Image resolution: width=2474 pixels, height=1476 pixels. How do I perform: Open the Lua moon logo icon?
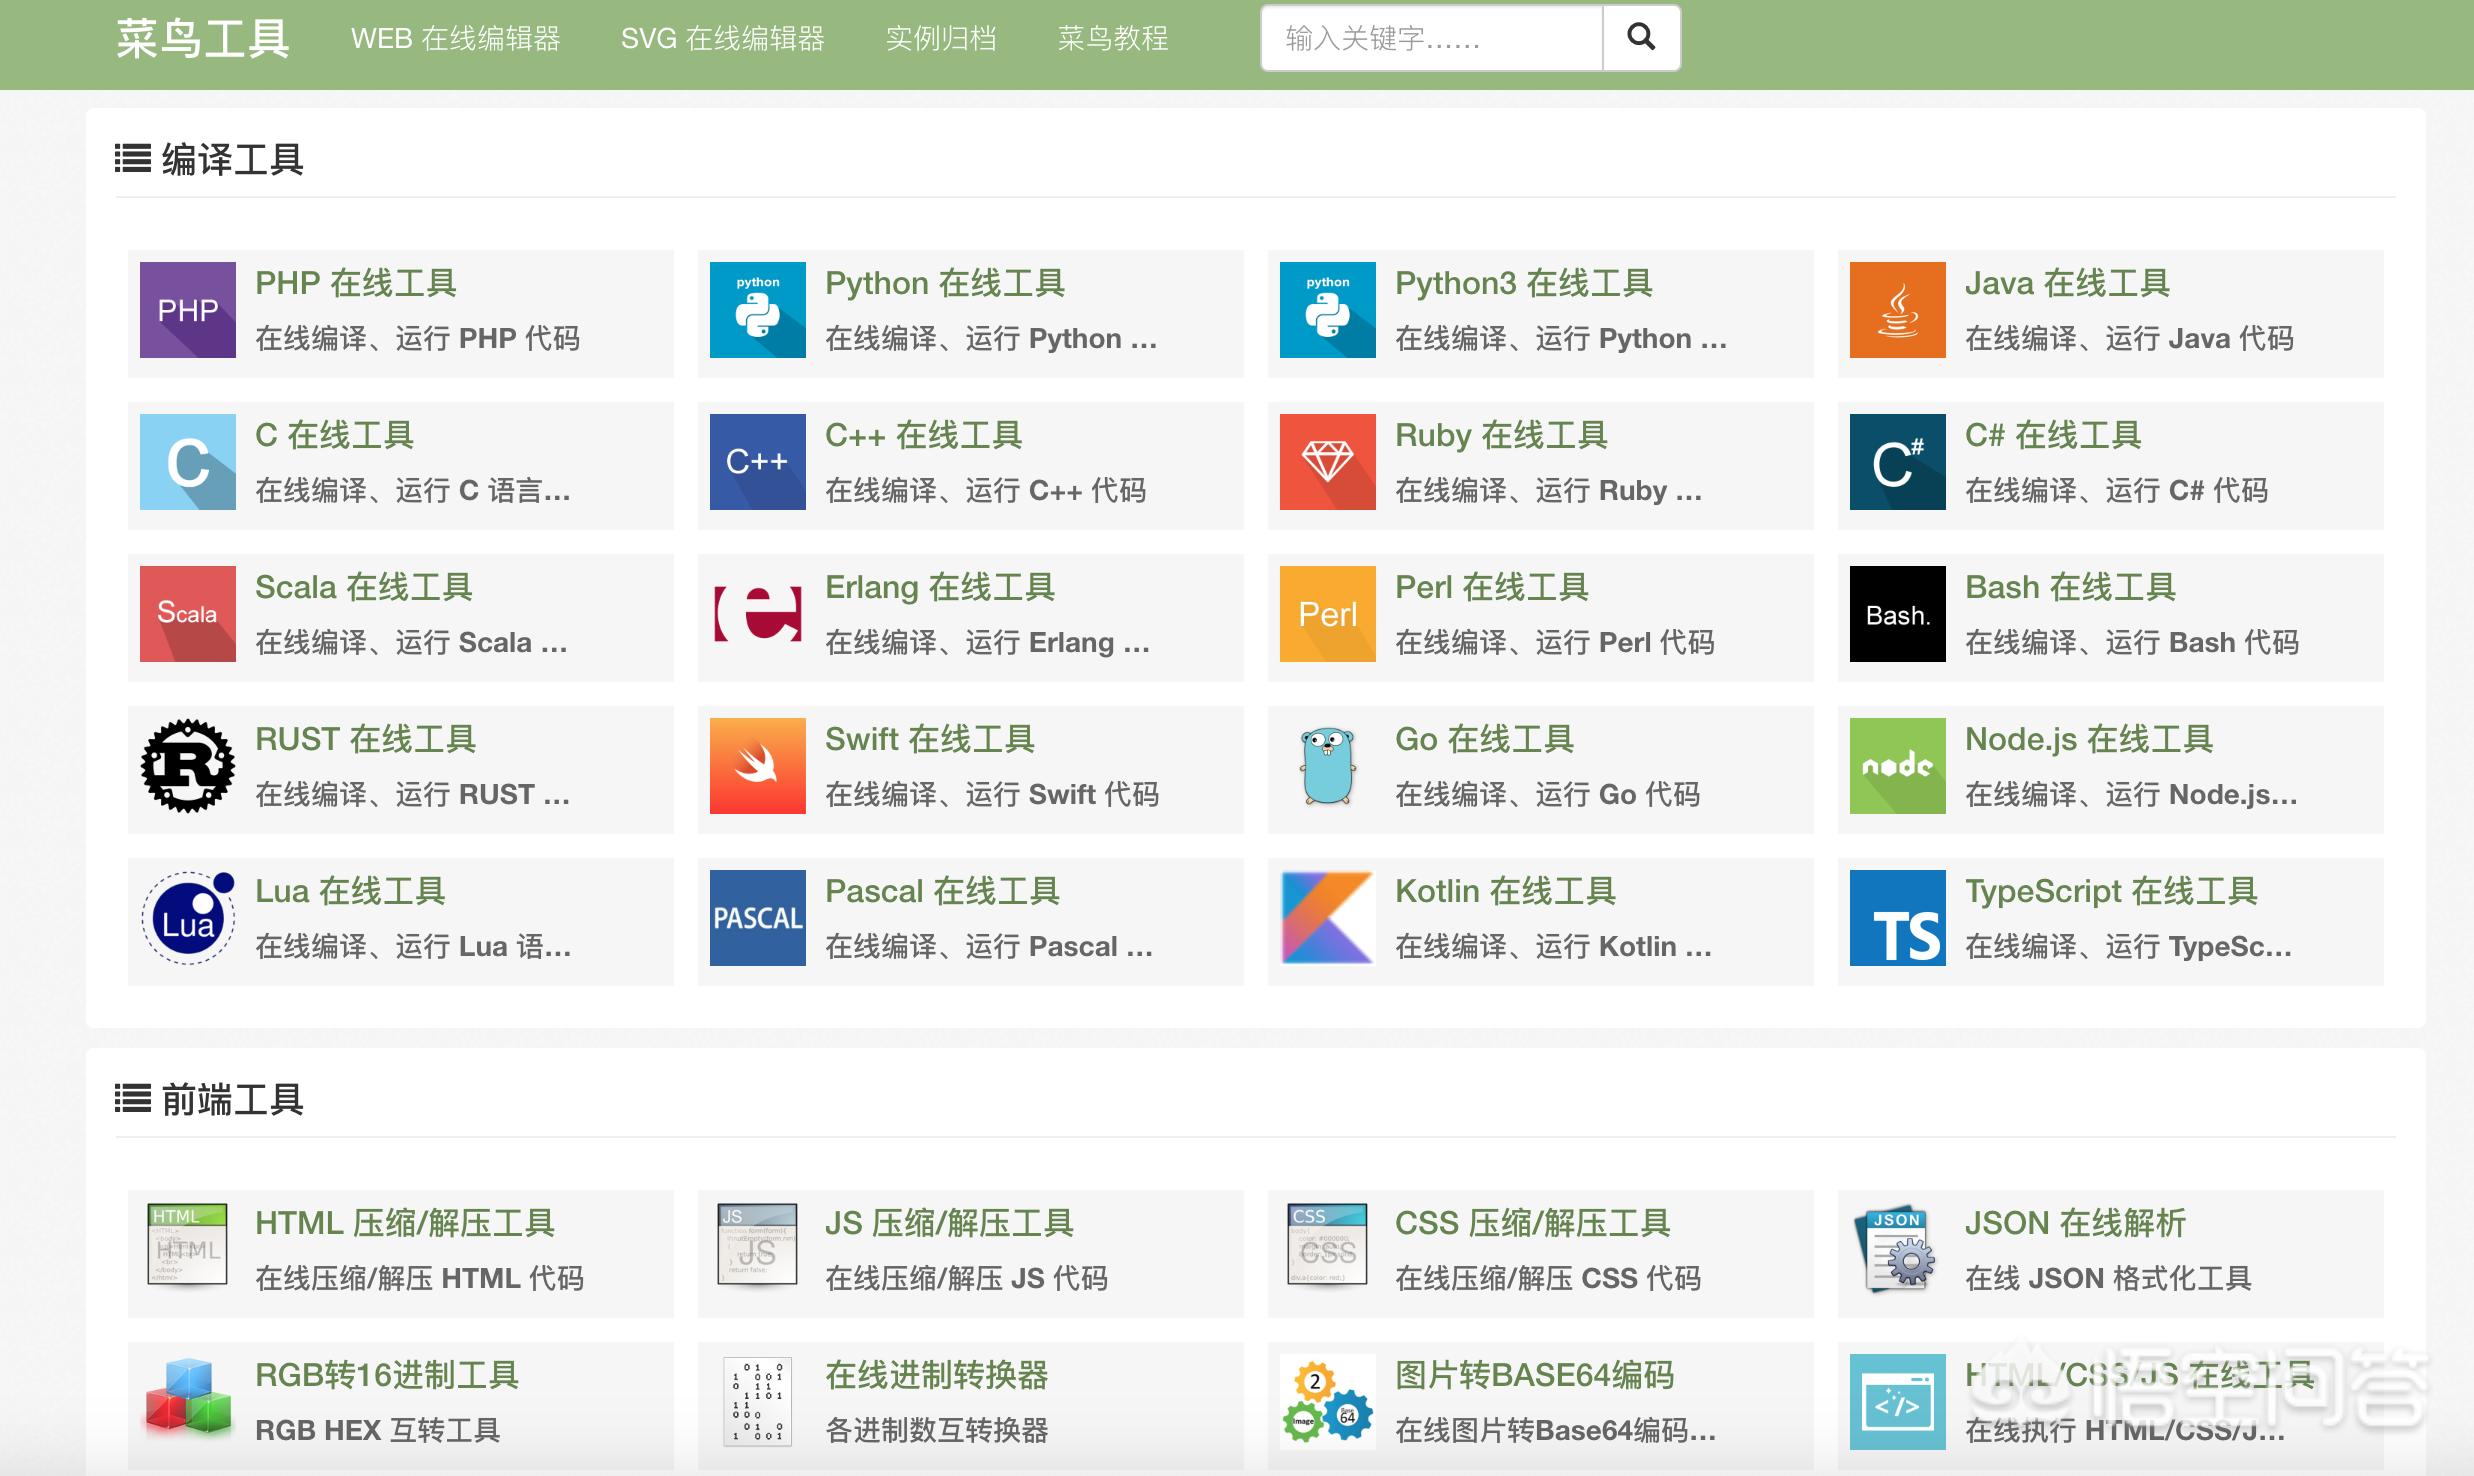click(x=188, y=918)
